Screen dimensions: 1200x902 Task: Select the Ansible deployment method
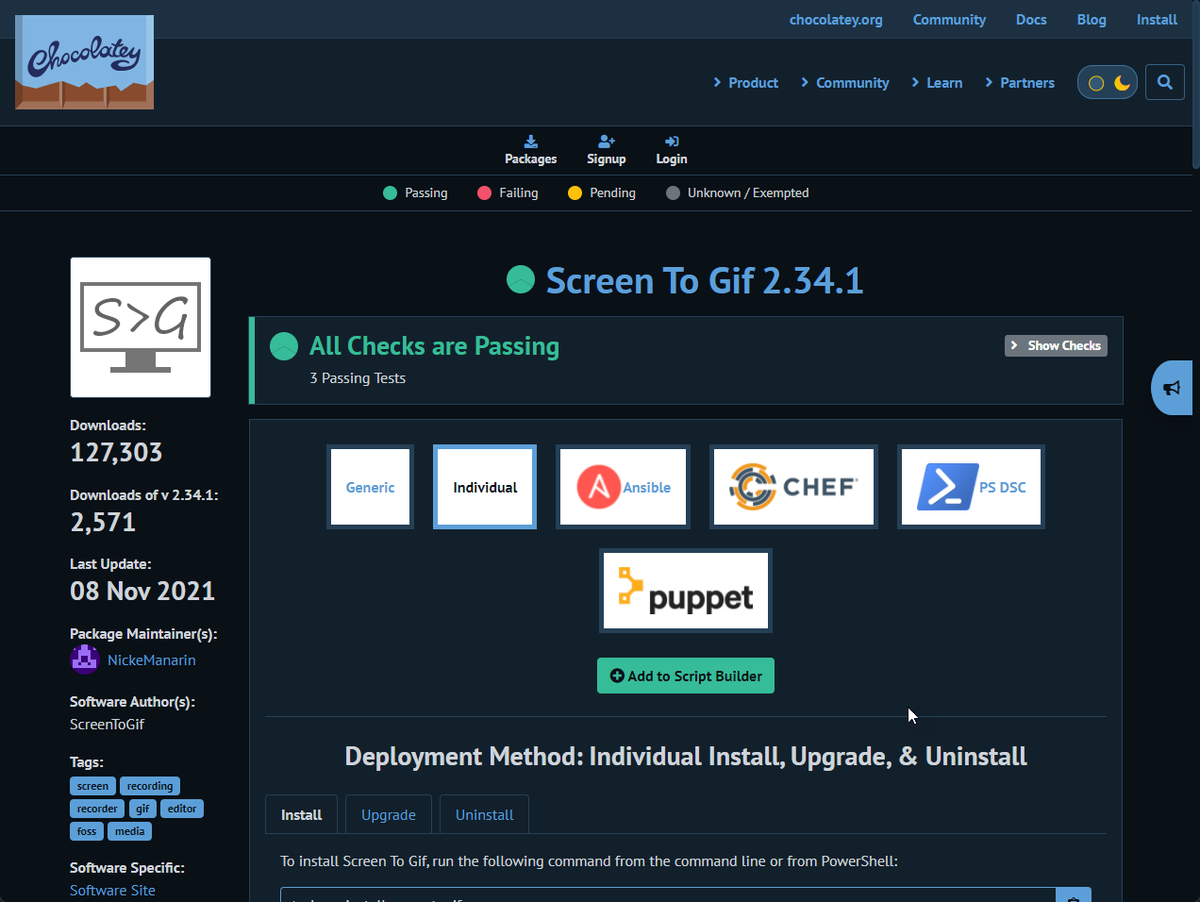623,487
